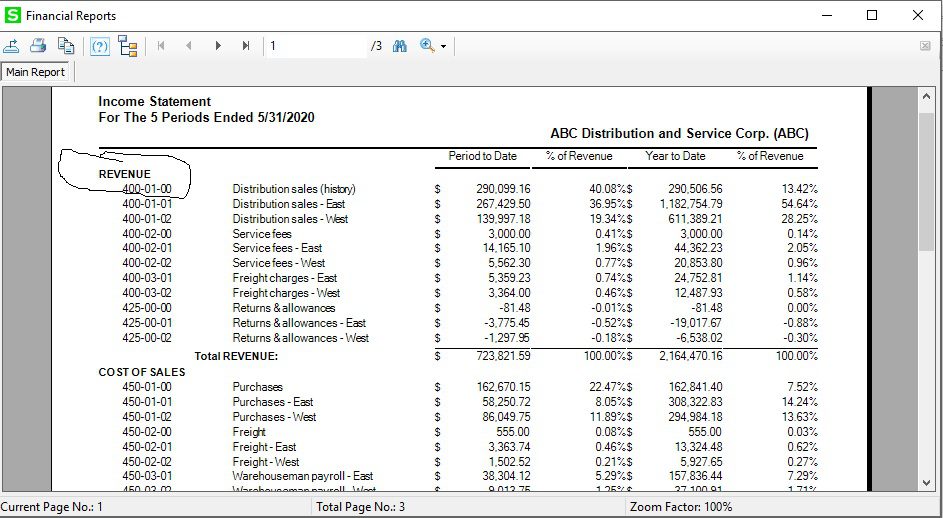Click 'Service fees - East' row label
Screen dimensions: 943x518
(277, 248)
